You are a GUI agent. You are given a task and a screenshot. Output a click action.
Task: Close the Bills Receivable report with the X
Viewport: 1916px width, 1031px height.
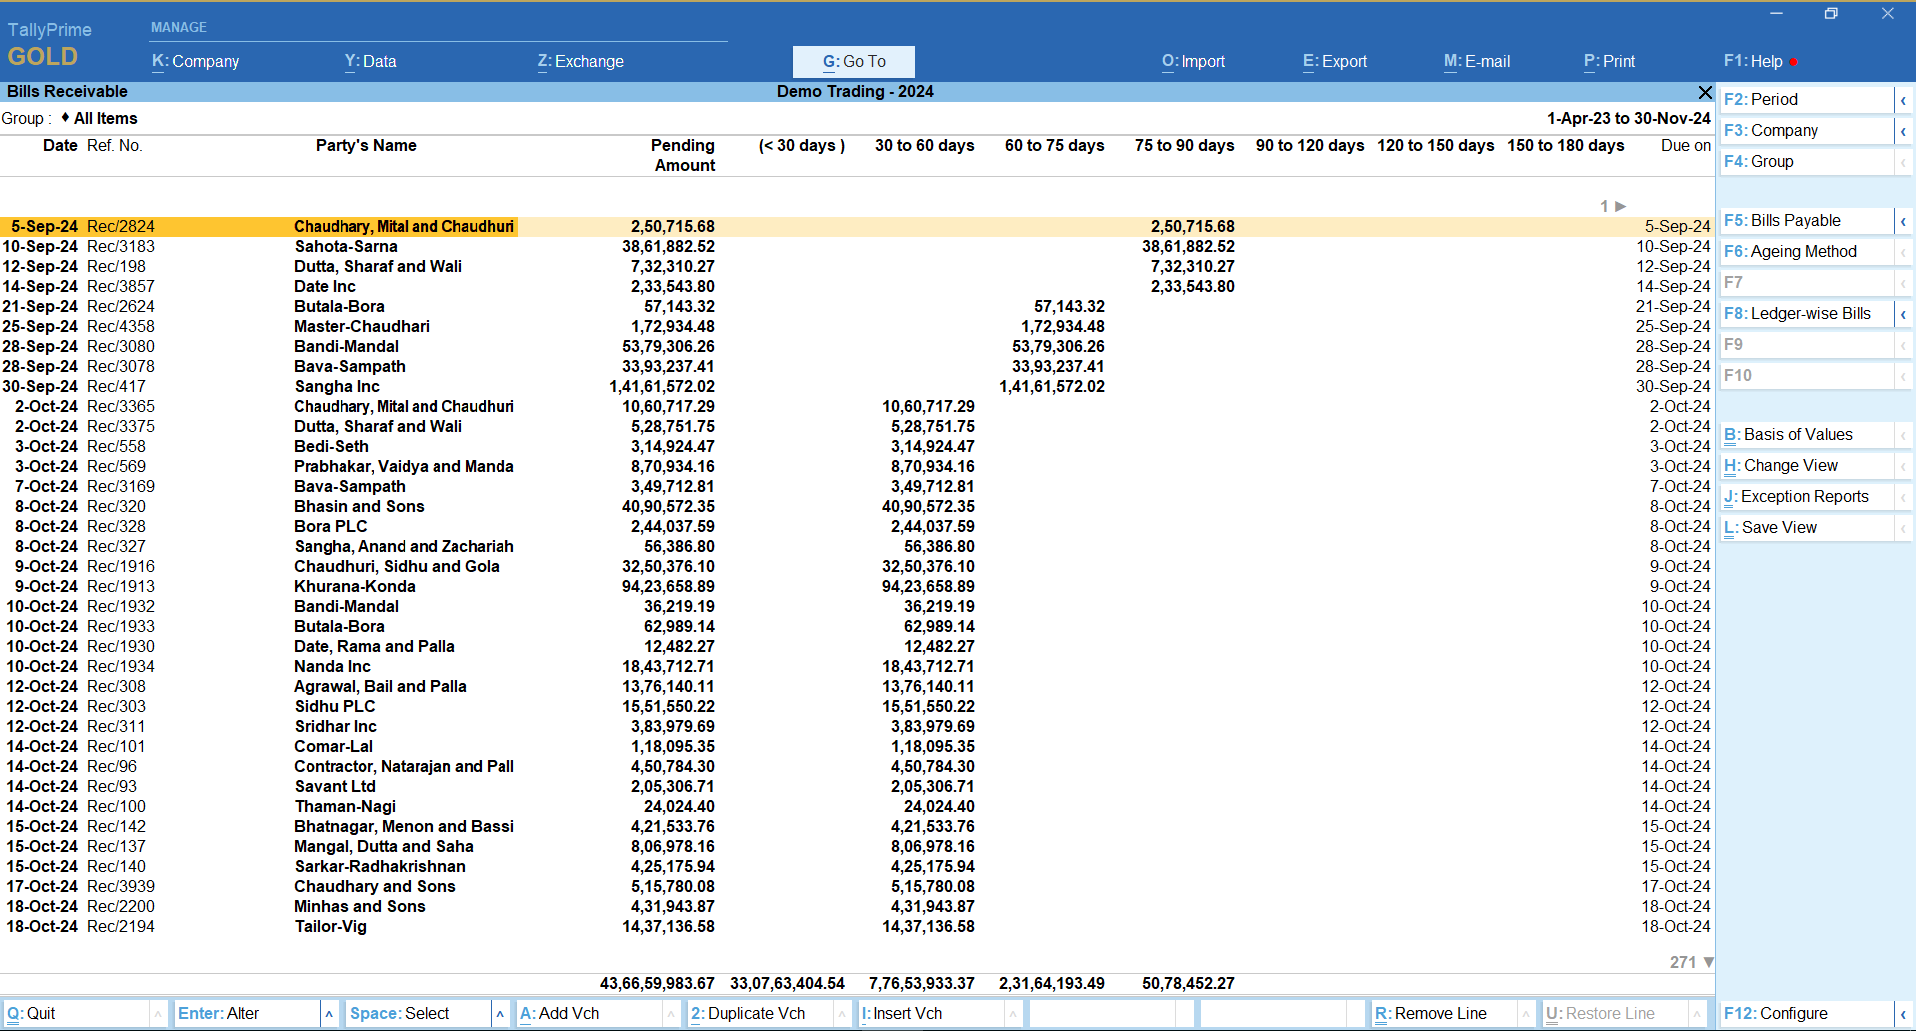[x=1704, y=92]
